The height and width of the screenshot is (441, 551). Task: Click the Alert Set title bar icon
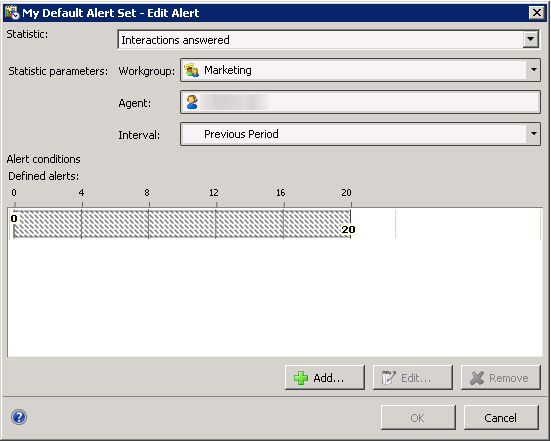pyautogui.click(x=12, y=12)
